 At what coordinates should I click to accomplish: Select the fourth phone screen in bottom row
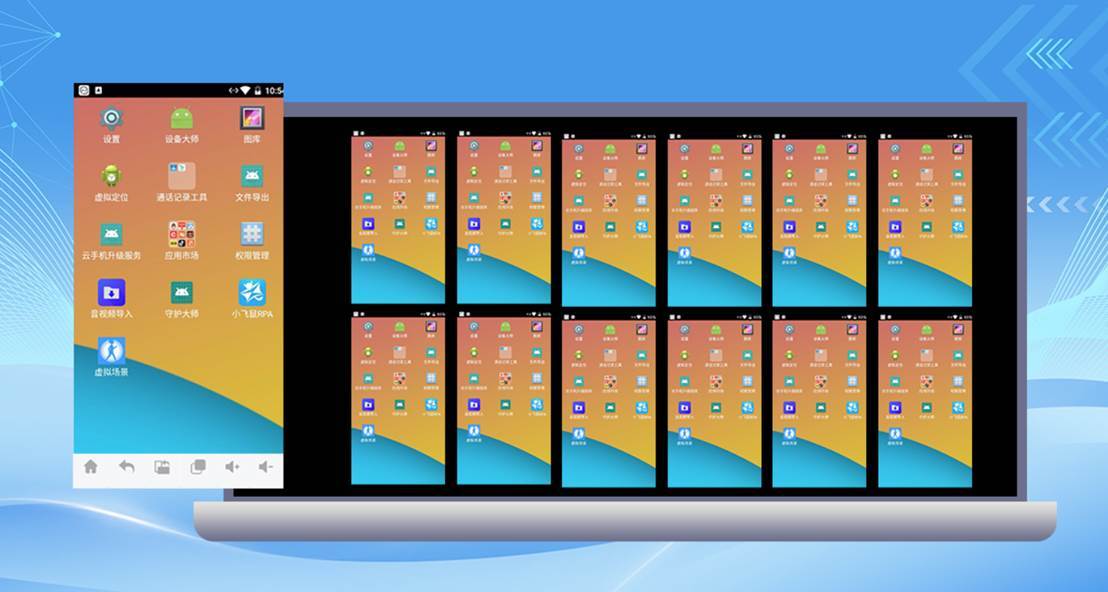tap(714, 401)
